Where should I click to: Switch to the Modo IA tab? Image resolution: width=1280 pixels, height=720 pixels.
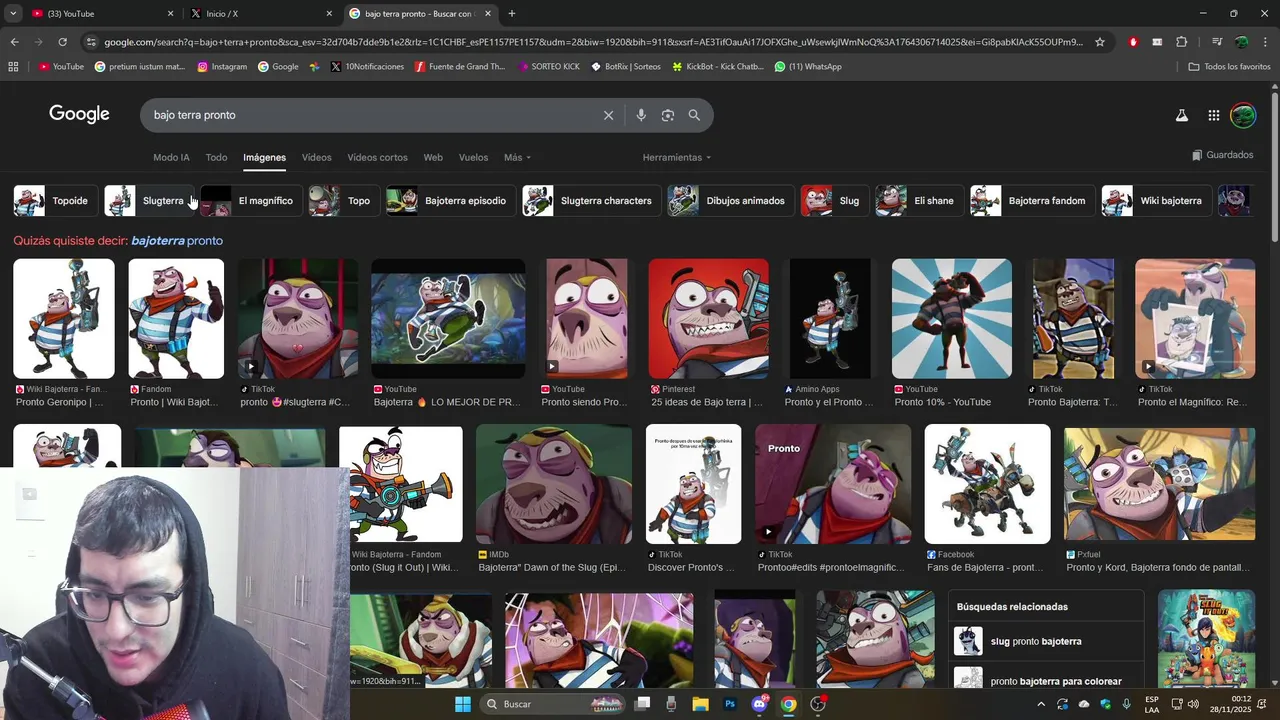click(171, 157)
